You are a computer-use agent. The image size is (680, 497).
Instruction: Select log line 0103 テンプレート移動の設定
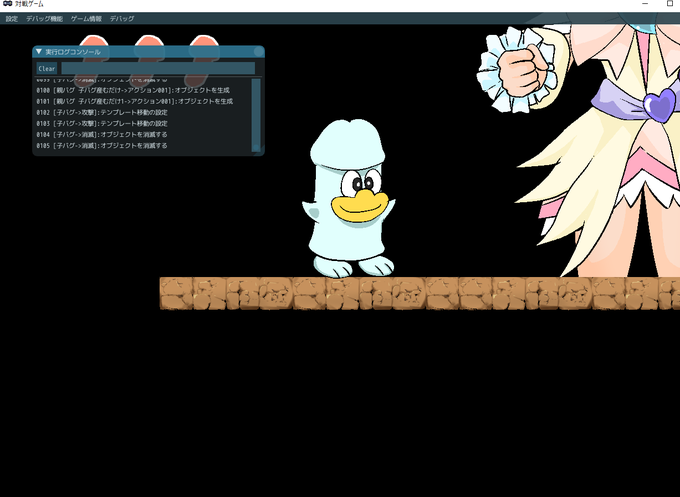point(102,123)
